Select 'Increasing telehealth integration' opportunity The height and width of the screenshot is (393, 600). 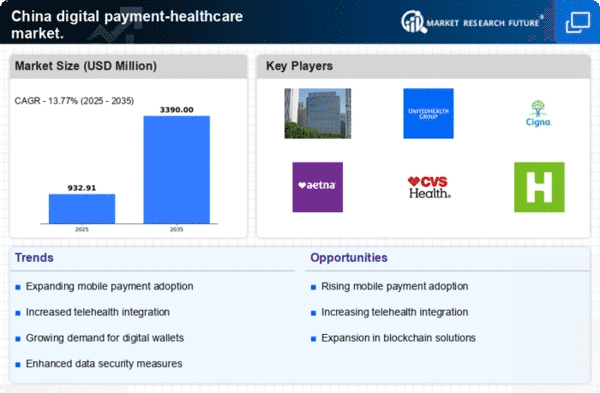tap(395, 312)
